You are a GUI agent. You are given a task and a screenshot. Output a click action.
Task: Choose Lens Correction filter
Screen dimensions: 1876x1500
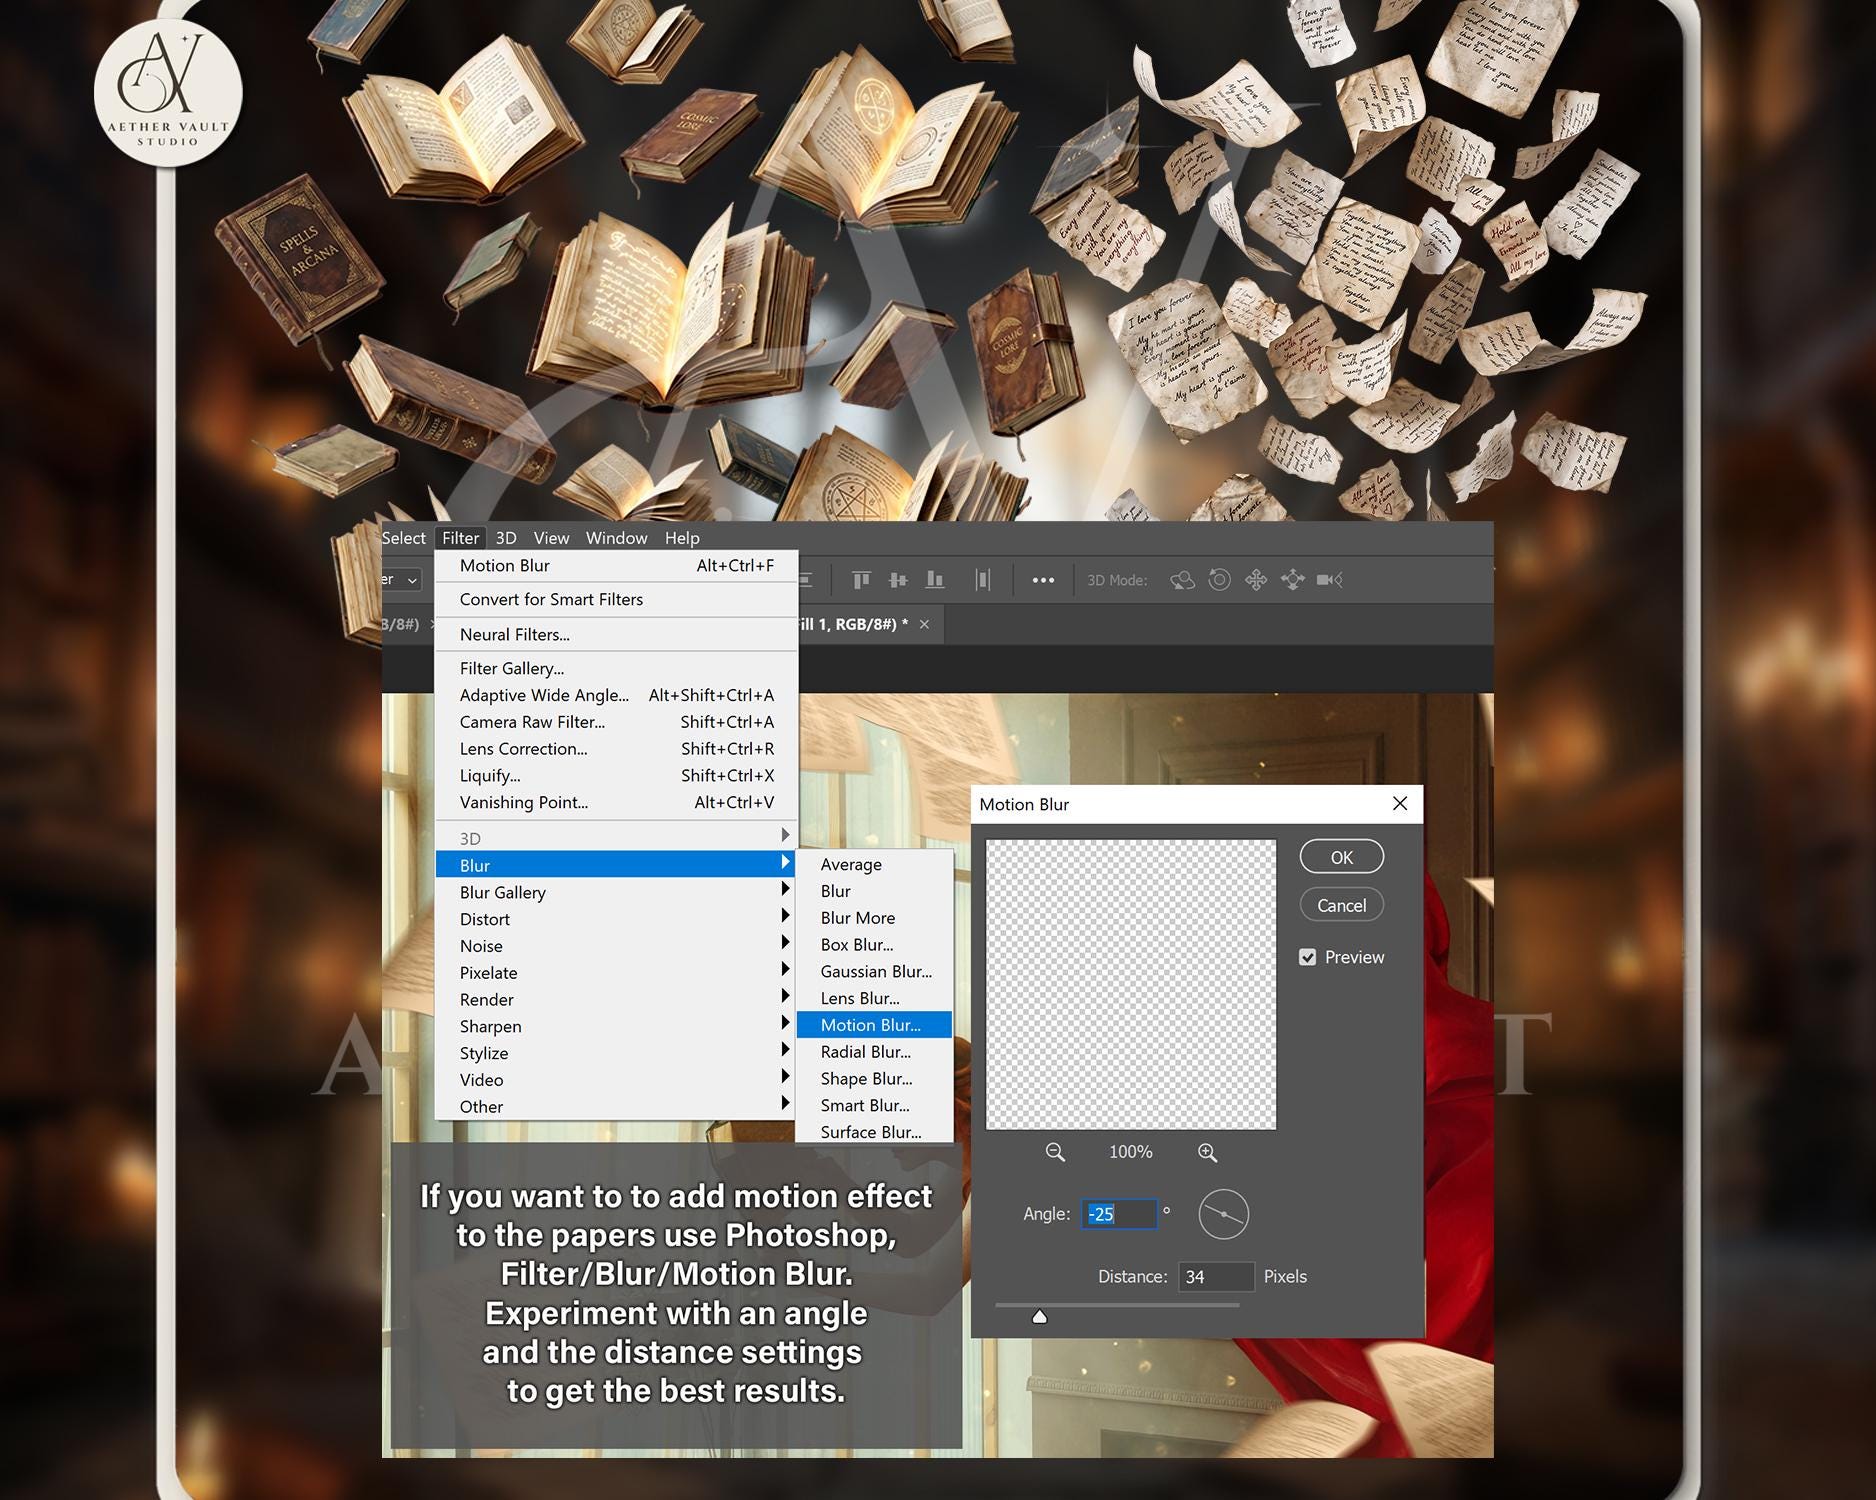tap(615, 749)
